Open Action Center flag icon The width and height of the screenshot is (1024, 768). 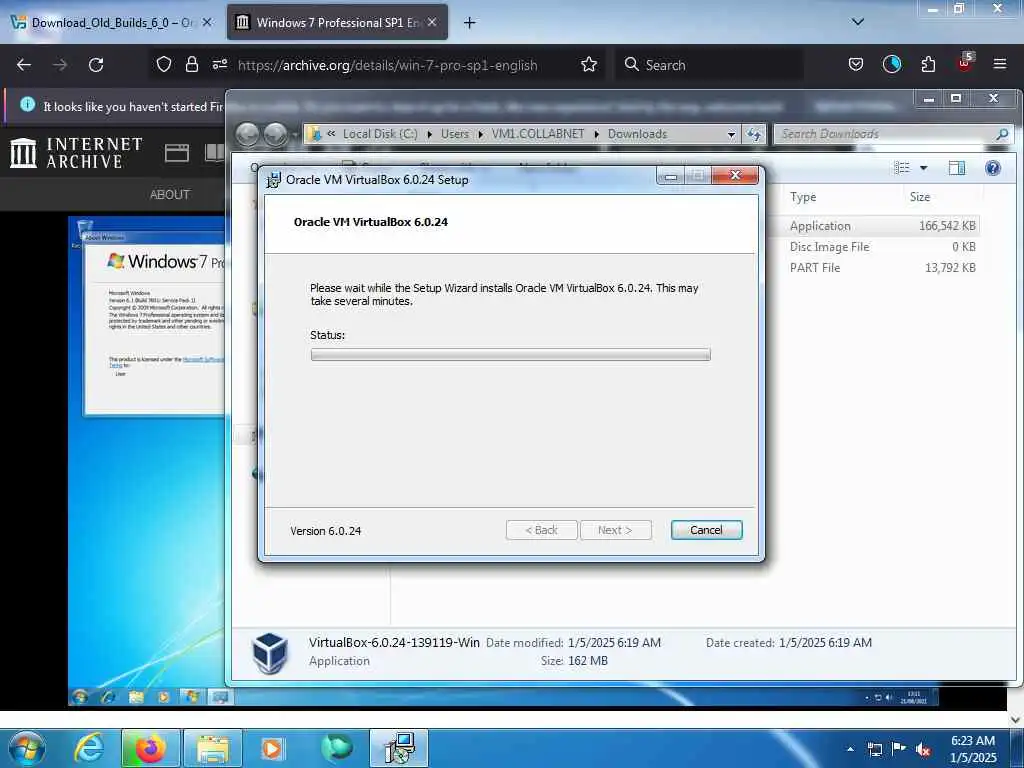point(899,749)
